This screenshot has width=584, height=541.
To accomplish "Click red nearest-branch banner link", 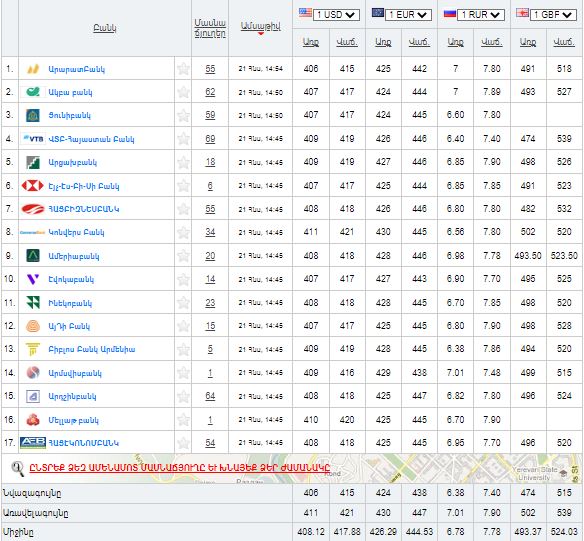I will 180,467.
